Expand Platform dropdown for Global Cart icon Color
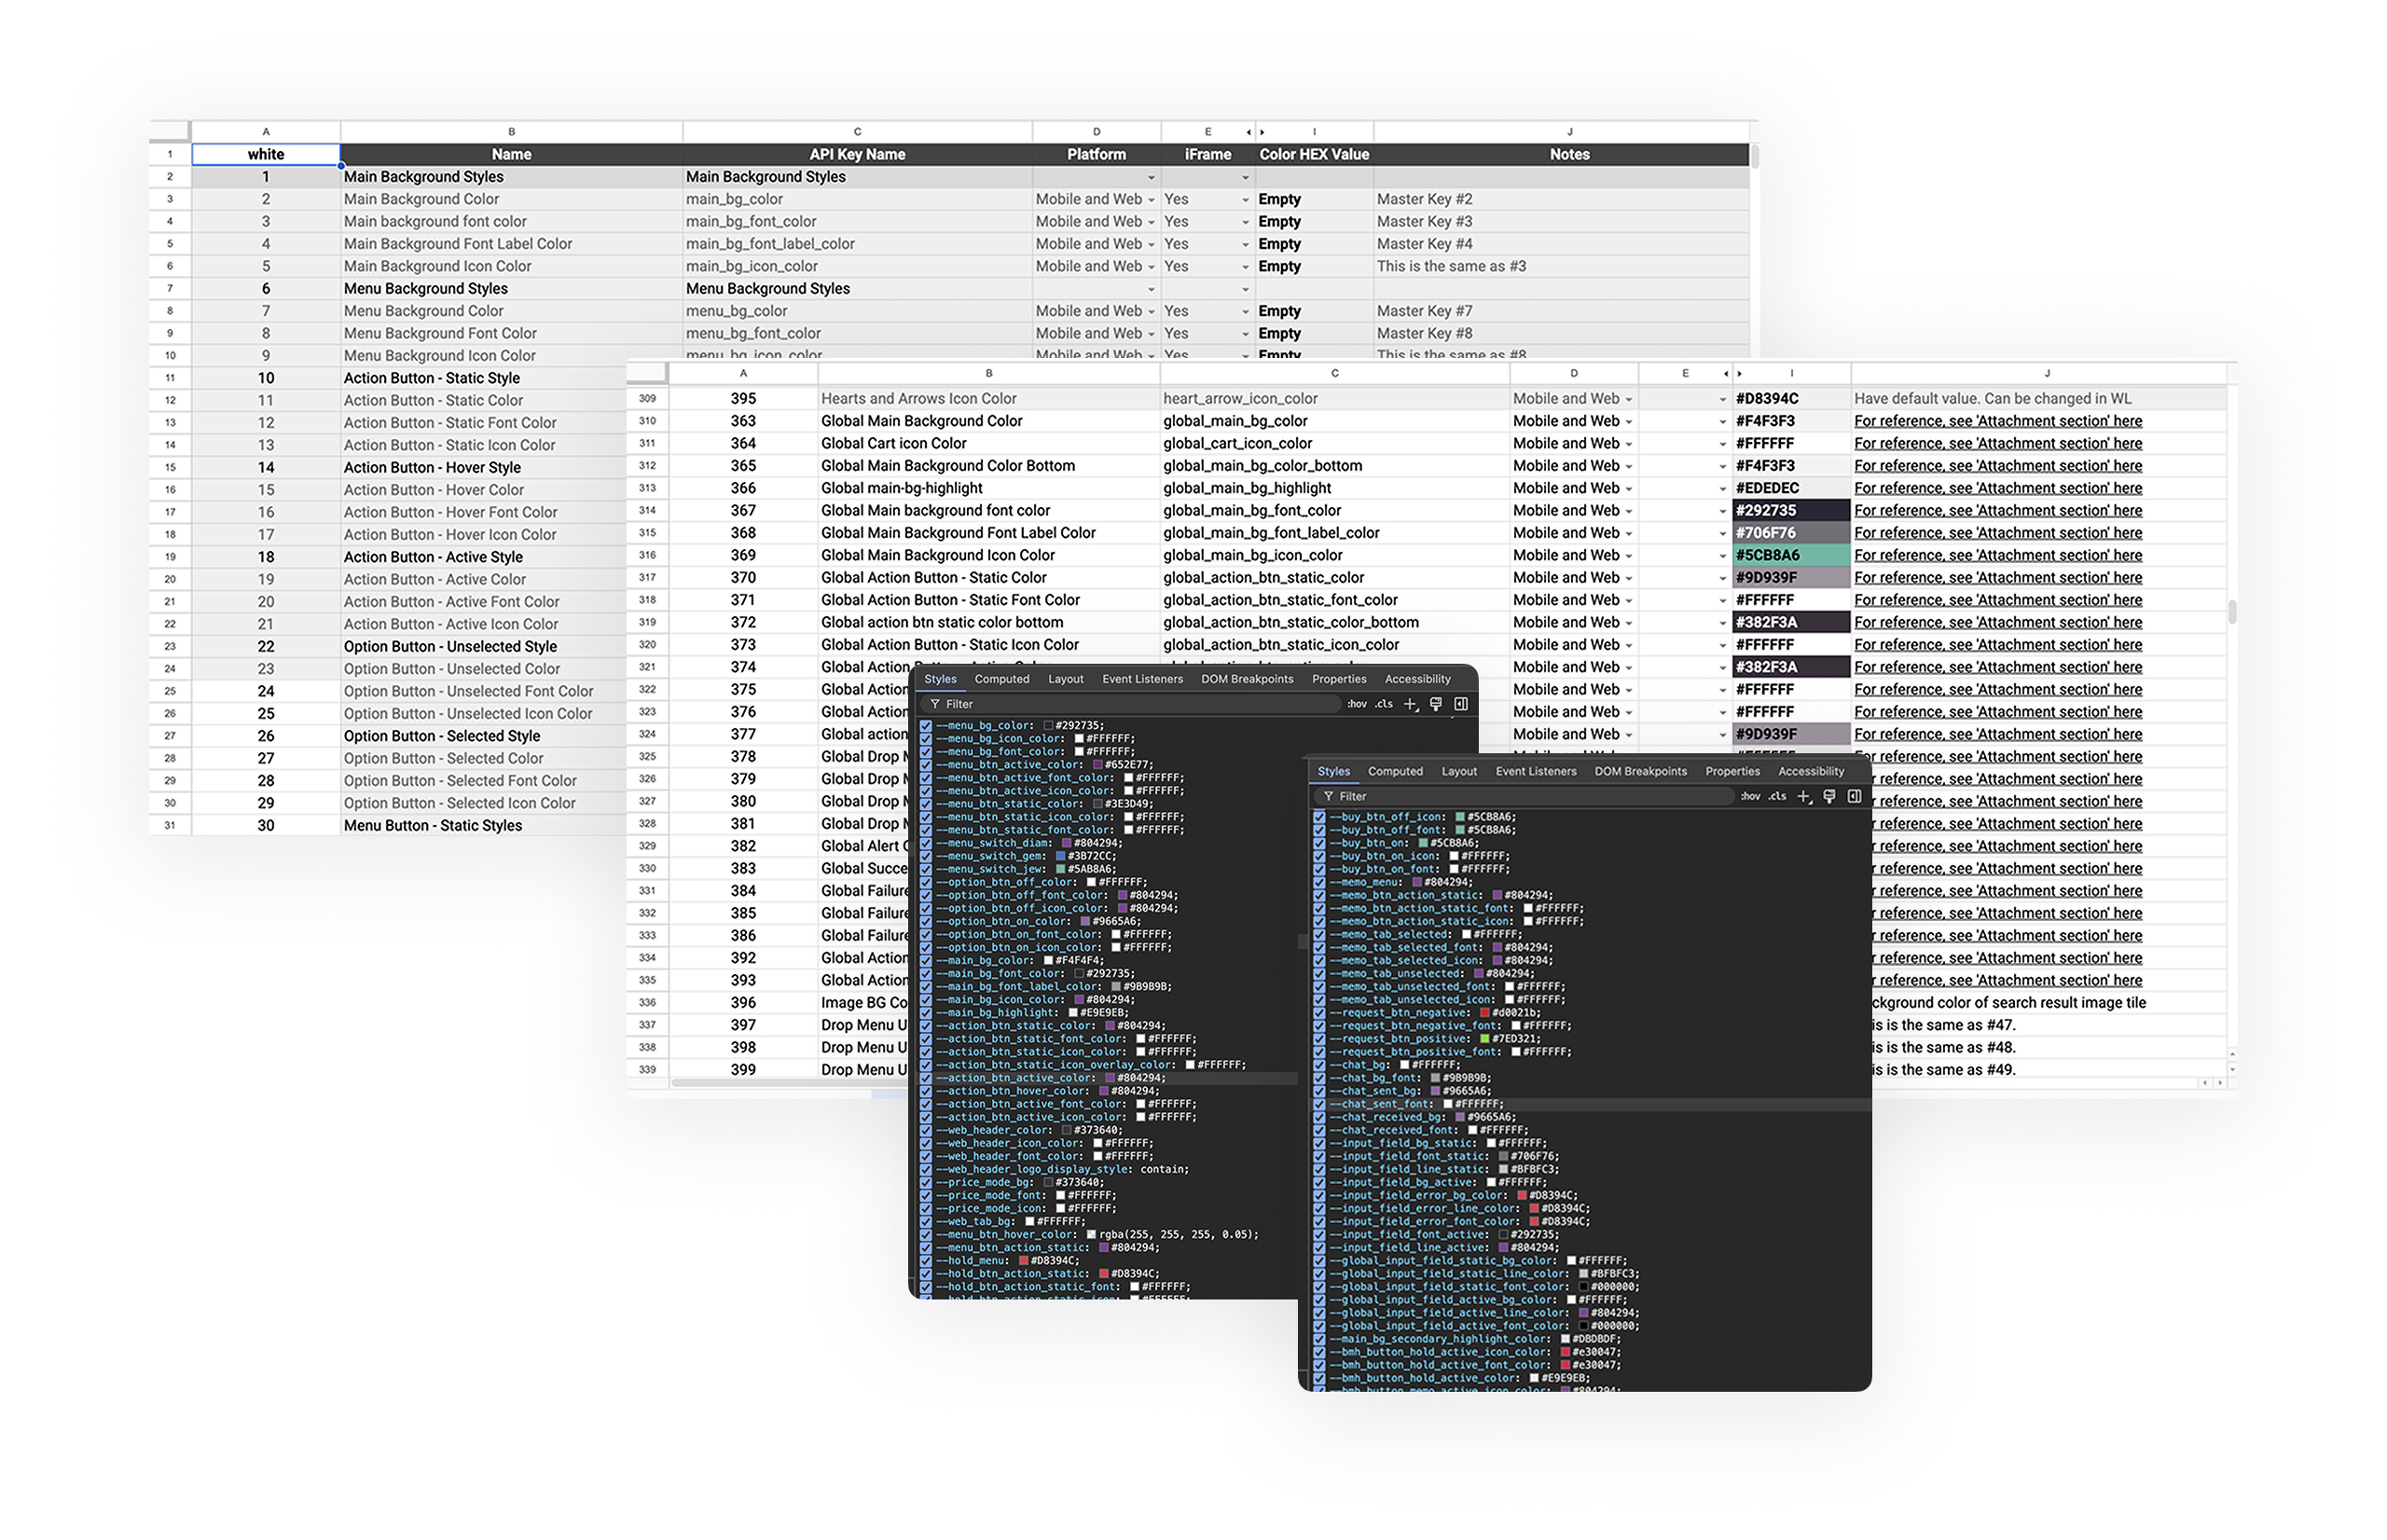The width and height of the screenshot is (2387, 1540). click(x=1628, y=444)
